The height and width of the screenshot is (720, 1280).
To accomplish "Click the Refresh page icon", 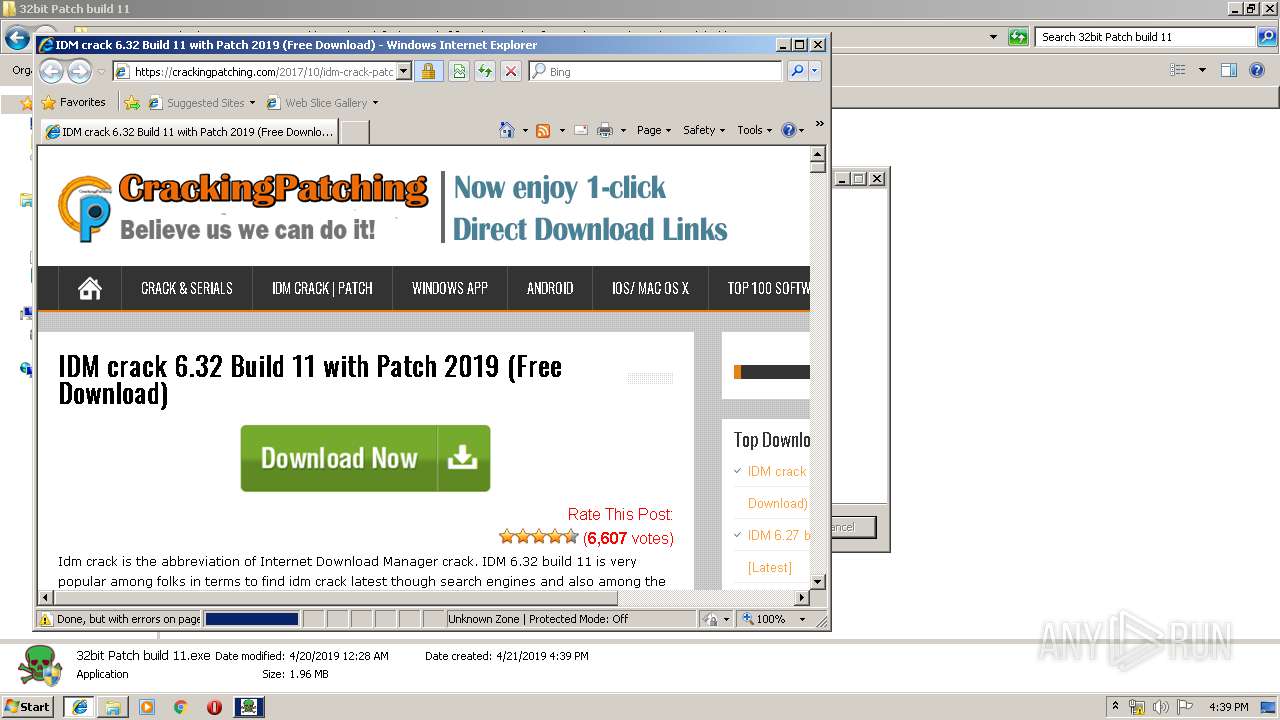I will click(x=485, y=71).
